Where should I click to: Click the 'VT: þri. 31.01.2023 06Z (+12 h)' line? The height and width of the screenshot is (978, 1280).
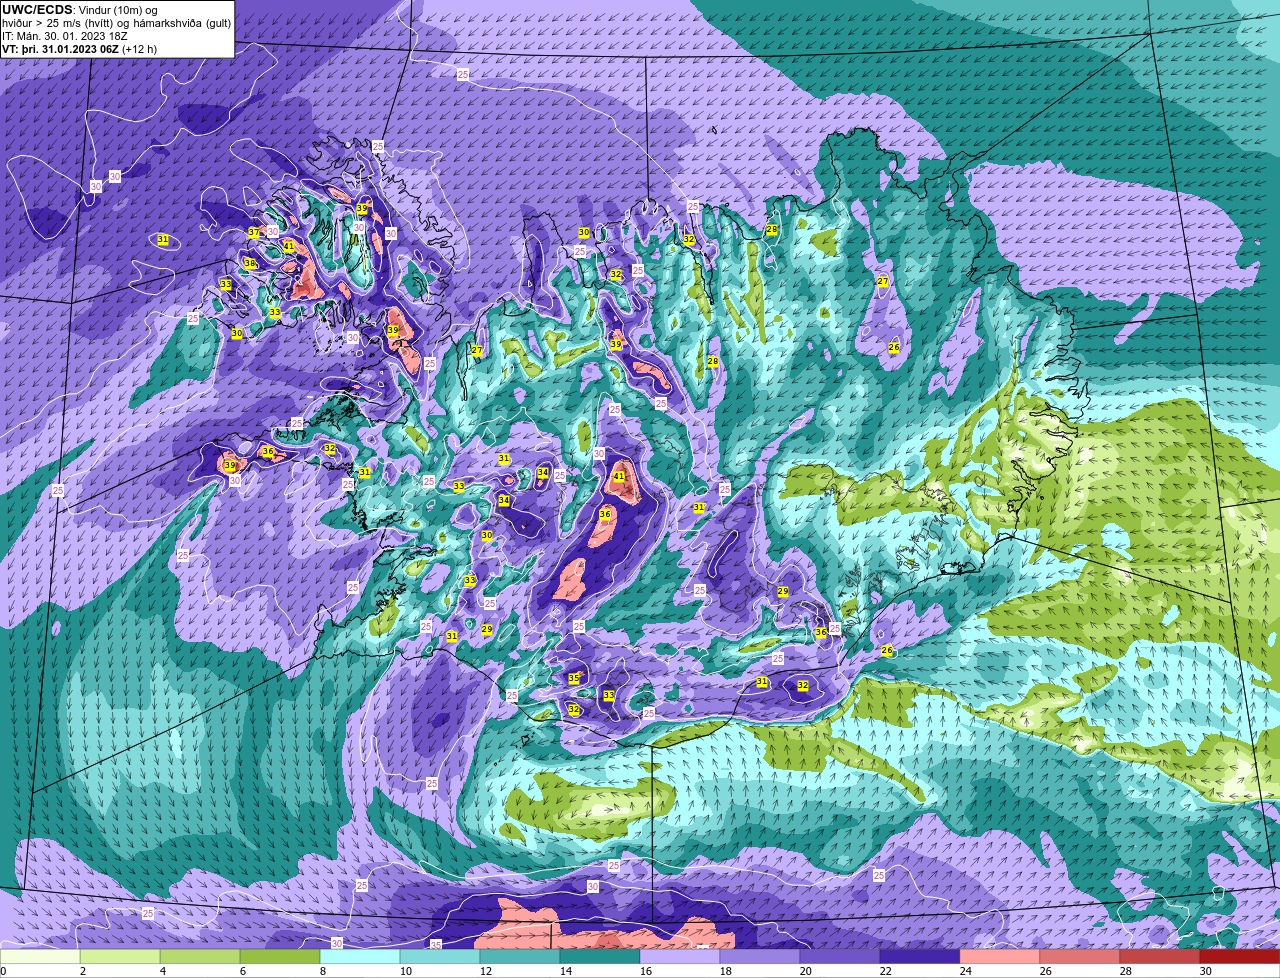(79, 48)
